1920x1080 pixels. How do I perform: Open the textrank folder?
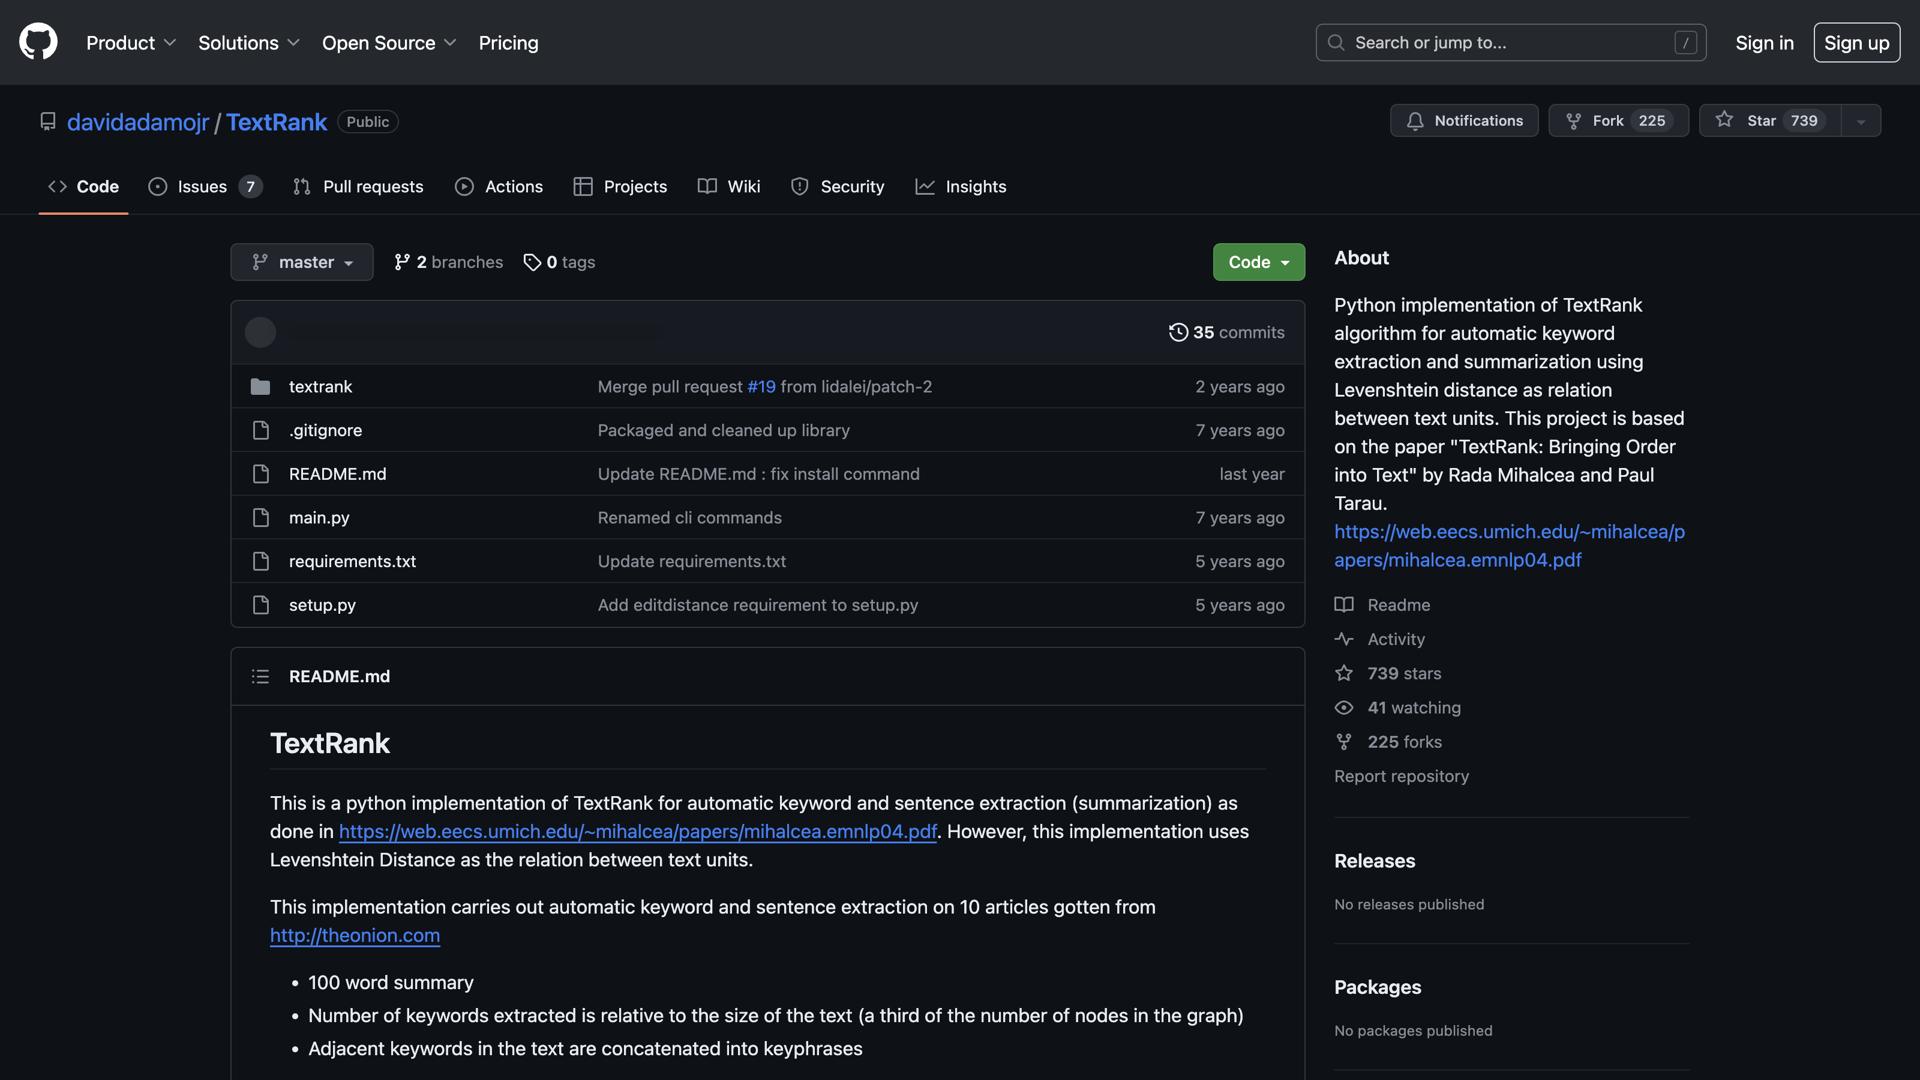click(320, 387)
